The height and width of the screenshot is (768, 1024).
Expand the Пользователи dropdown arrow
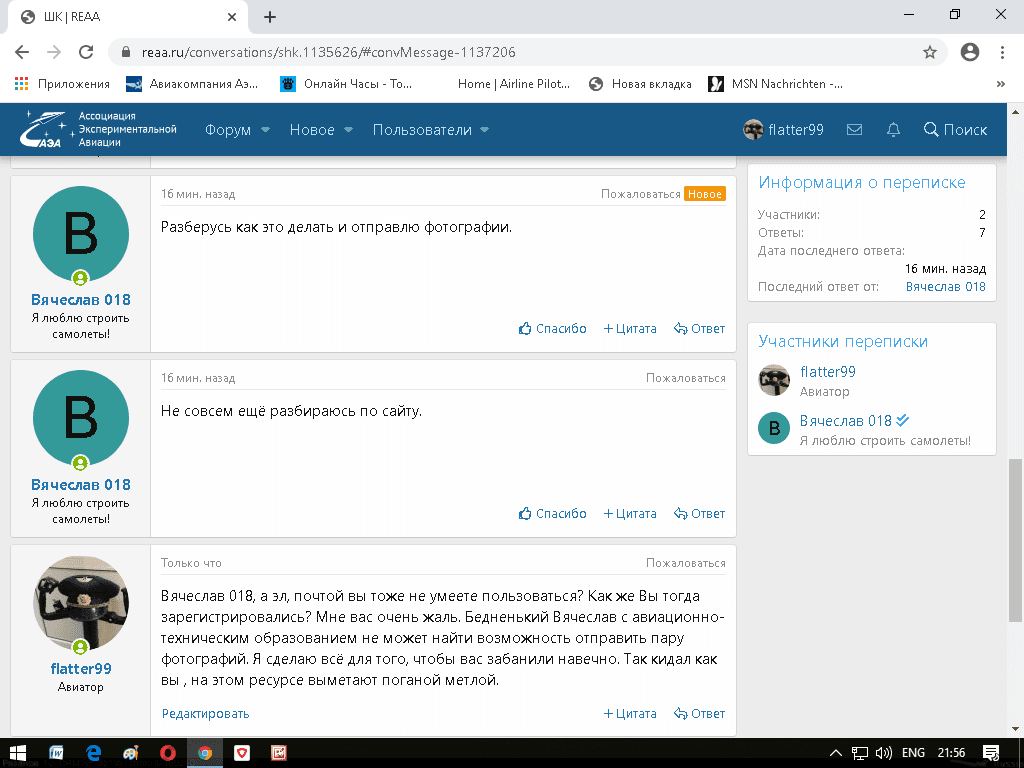pyautogui.click(x=484, y=130)
